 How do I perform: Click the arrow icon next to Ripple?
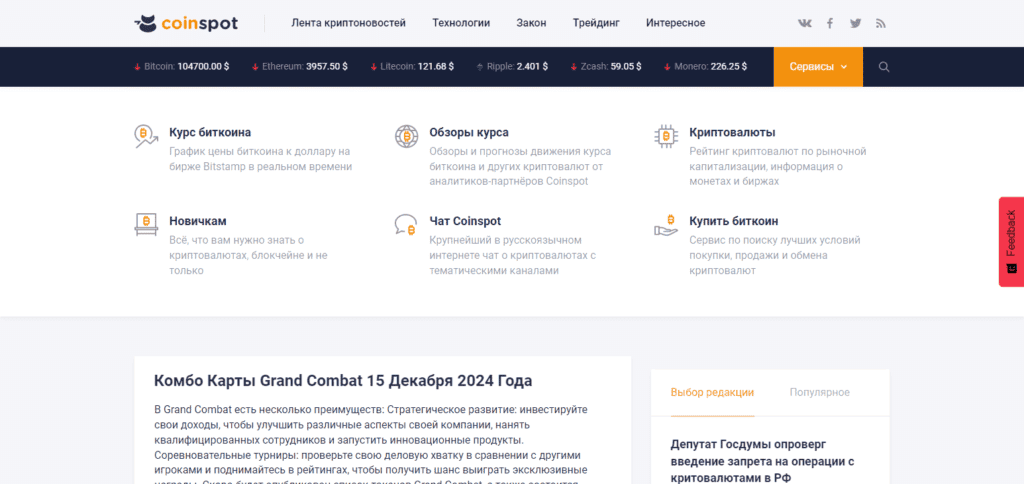(480, 67)
